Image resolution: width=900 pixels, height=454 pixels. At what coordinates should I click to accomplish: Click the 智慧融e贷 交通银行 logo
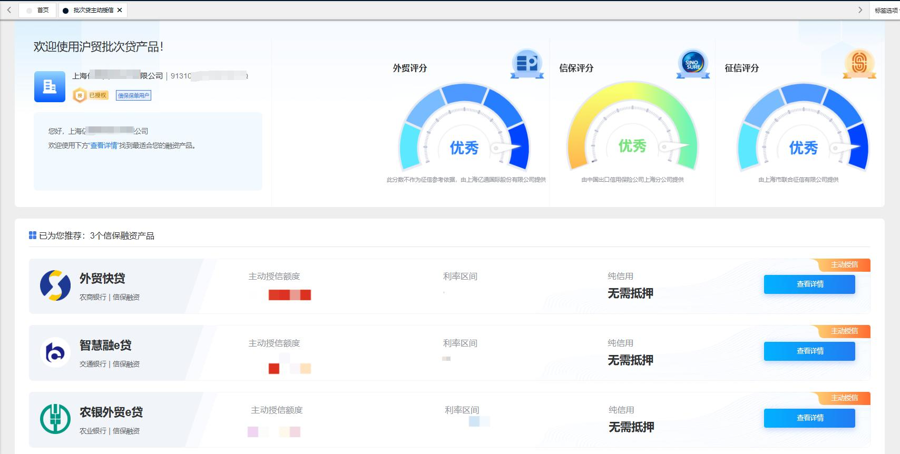pos(55,352)
